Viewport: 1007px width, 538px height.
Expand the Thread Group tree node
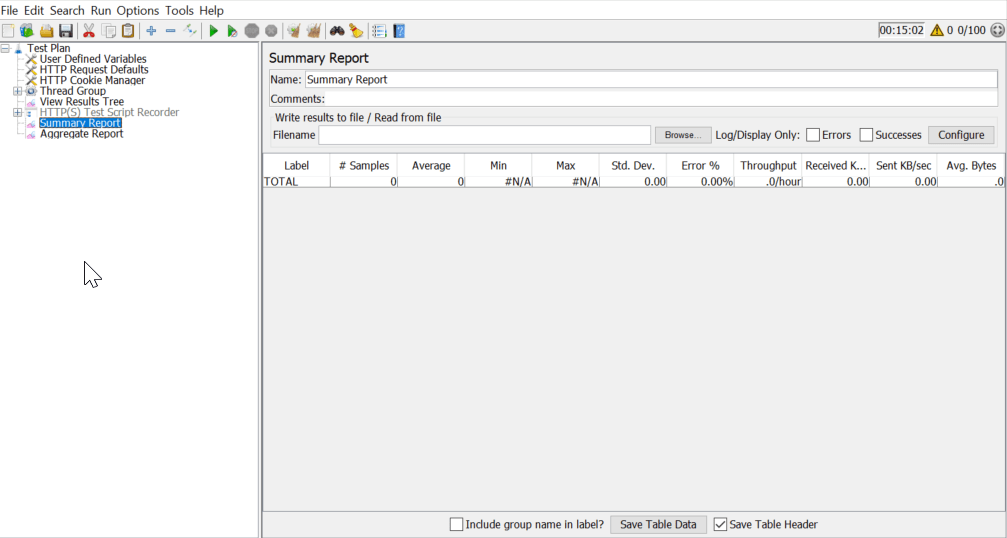pos(17,91)
